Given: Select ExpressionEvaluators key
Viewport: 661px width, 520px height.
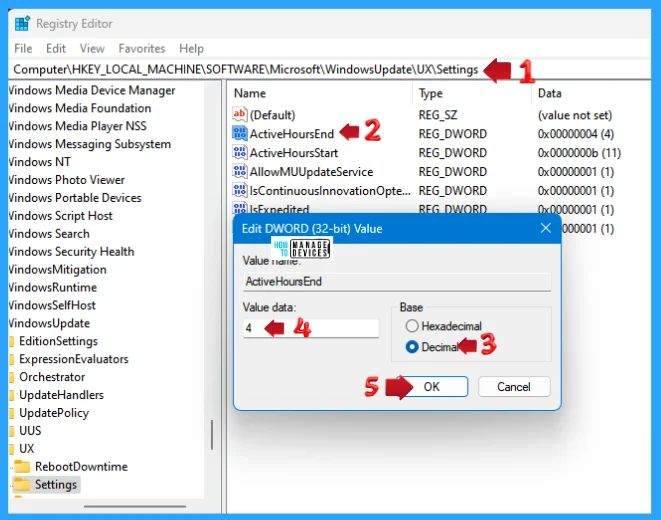Looking at the screenshot, I should [74, 359].
